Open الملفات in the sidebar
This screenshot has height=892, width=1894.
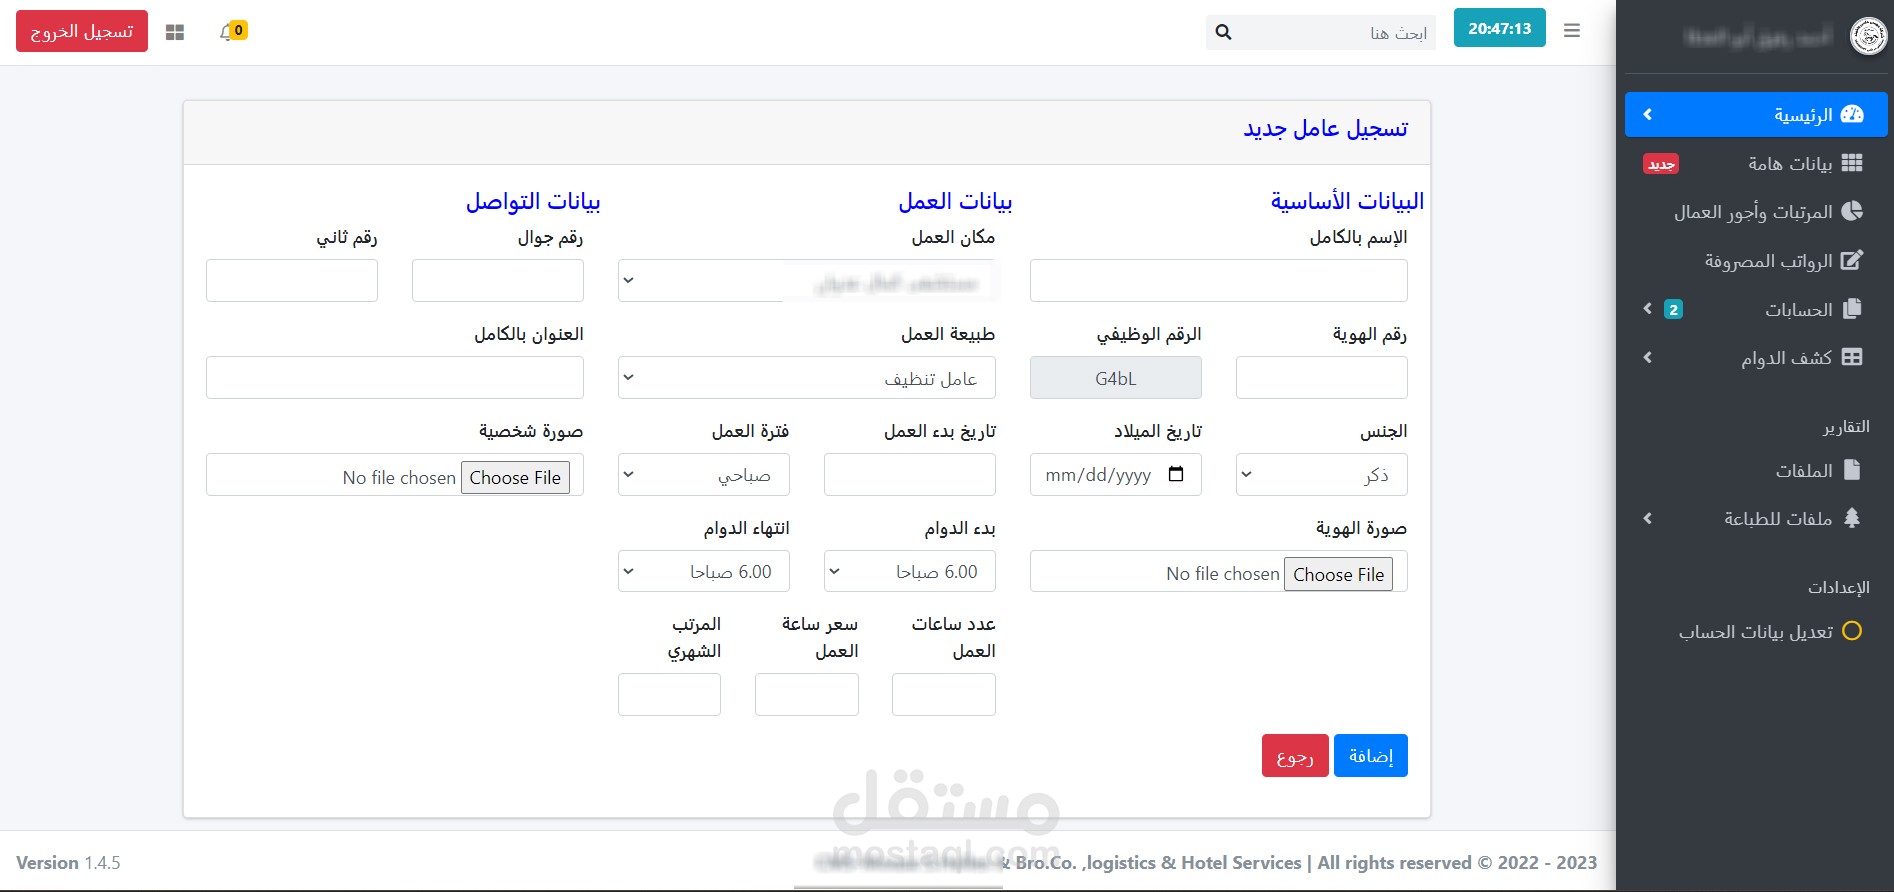click(x=1756, y=470)
